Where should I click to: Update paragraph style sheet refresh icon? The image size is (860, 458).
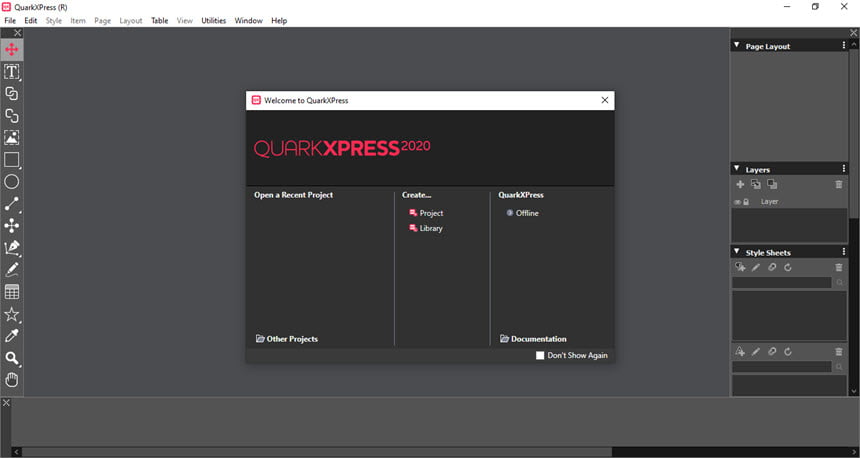click(x=788, y=267)
